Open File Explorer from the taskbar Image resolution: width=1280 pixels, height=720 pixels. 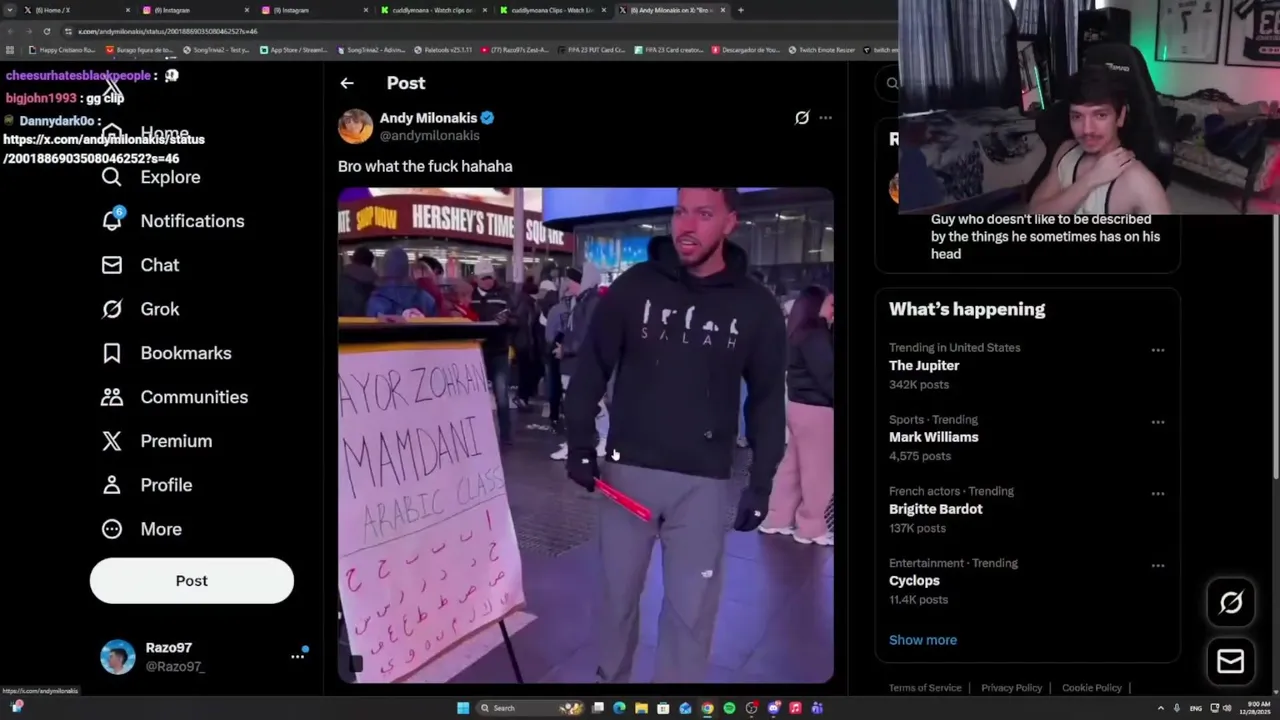[x=641, y=708]
